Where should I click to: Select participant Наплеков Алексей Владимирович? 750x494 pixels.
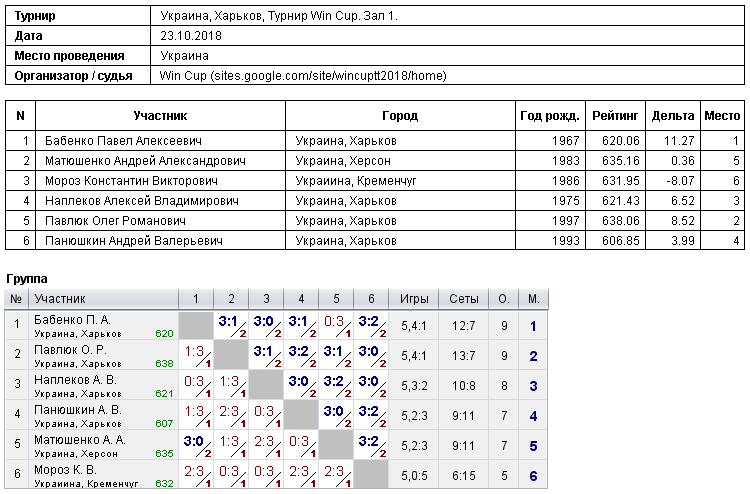142,201
